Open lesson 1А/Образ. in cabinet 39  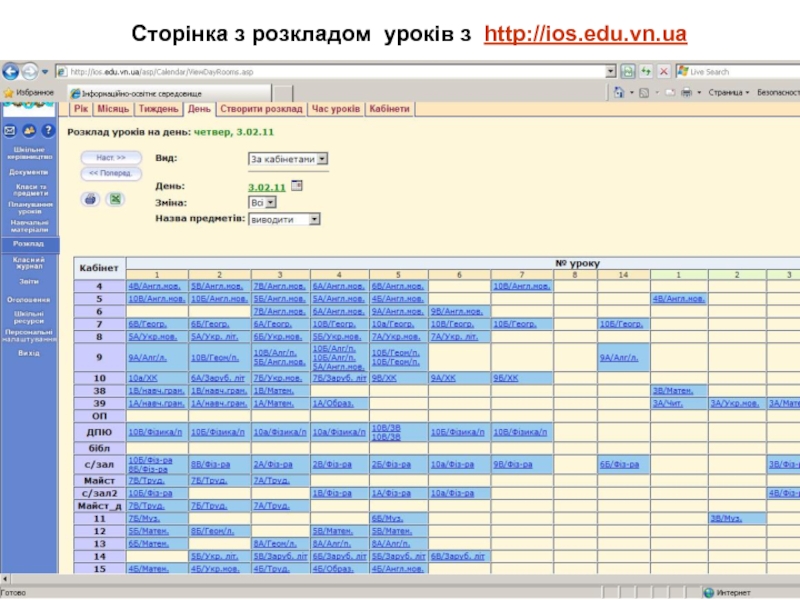(333, 404)
